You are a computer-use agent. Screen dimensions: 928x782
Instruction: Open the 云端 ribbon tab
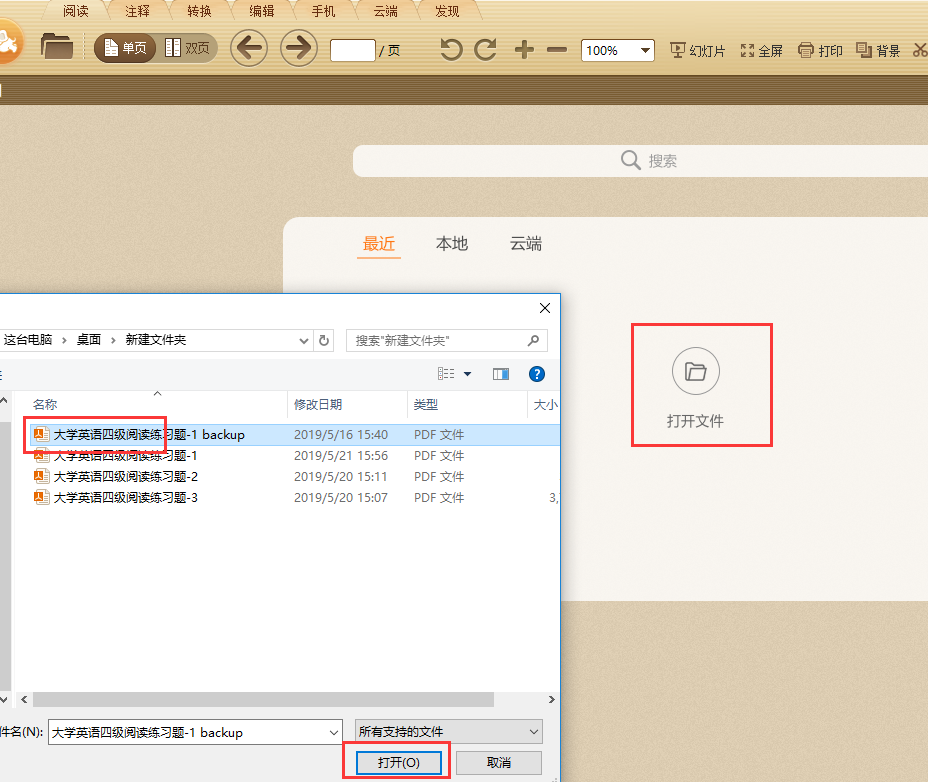(385, 11)
